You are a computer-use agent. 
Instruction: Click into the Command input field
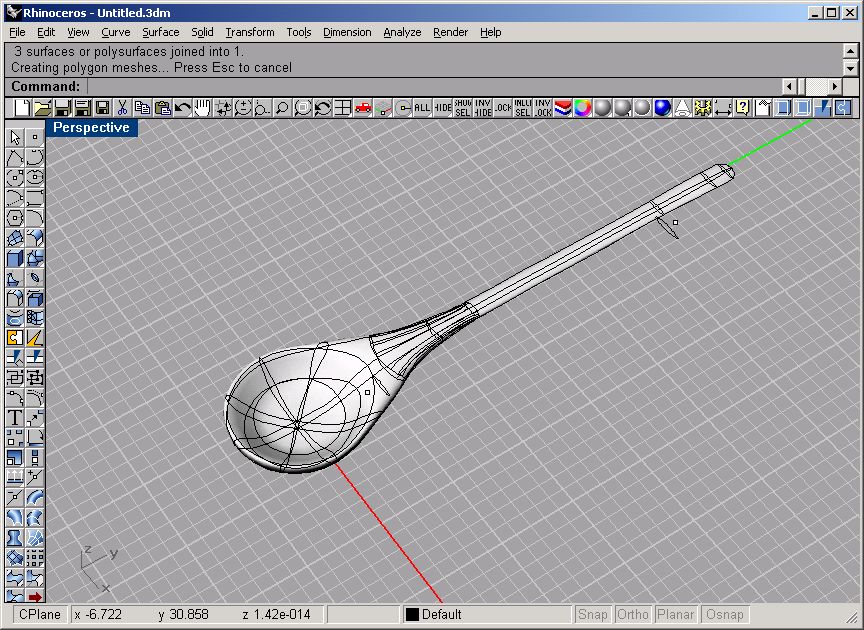pyautogui.click(x=435, y=87)
